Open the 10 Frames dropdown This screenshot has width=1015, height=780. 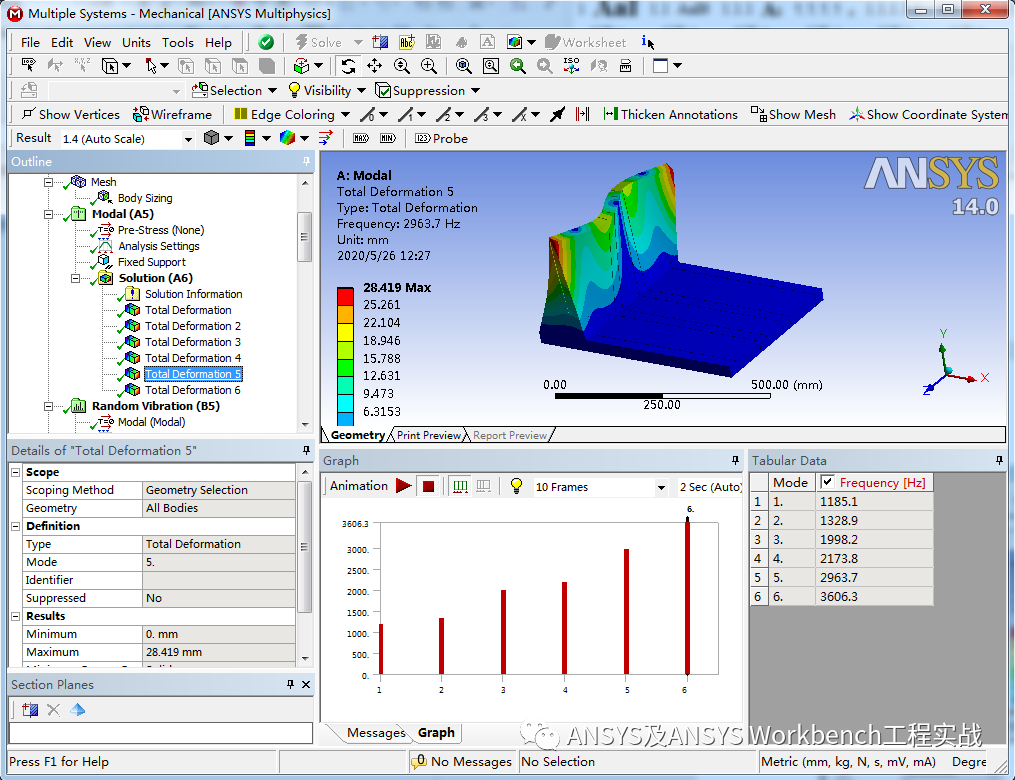click(x=661, y=487)
